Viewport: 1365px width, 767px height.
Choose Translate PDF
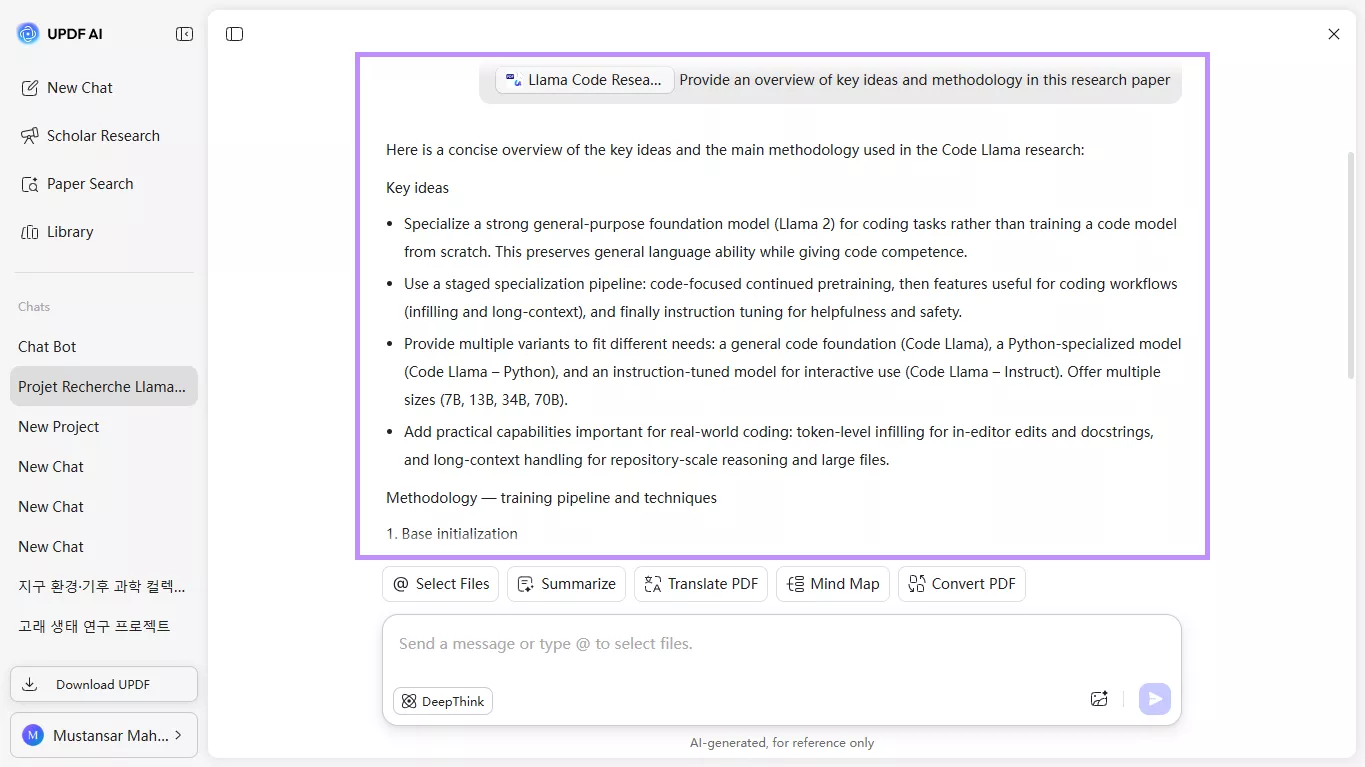pos(700,584)
